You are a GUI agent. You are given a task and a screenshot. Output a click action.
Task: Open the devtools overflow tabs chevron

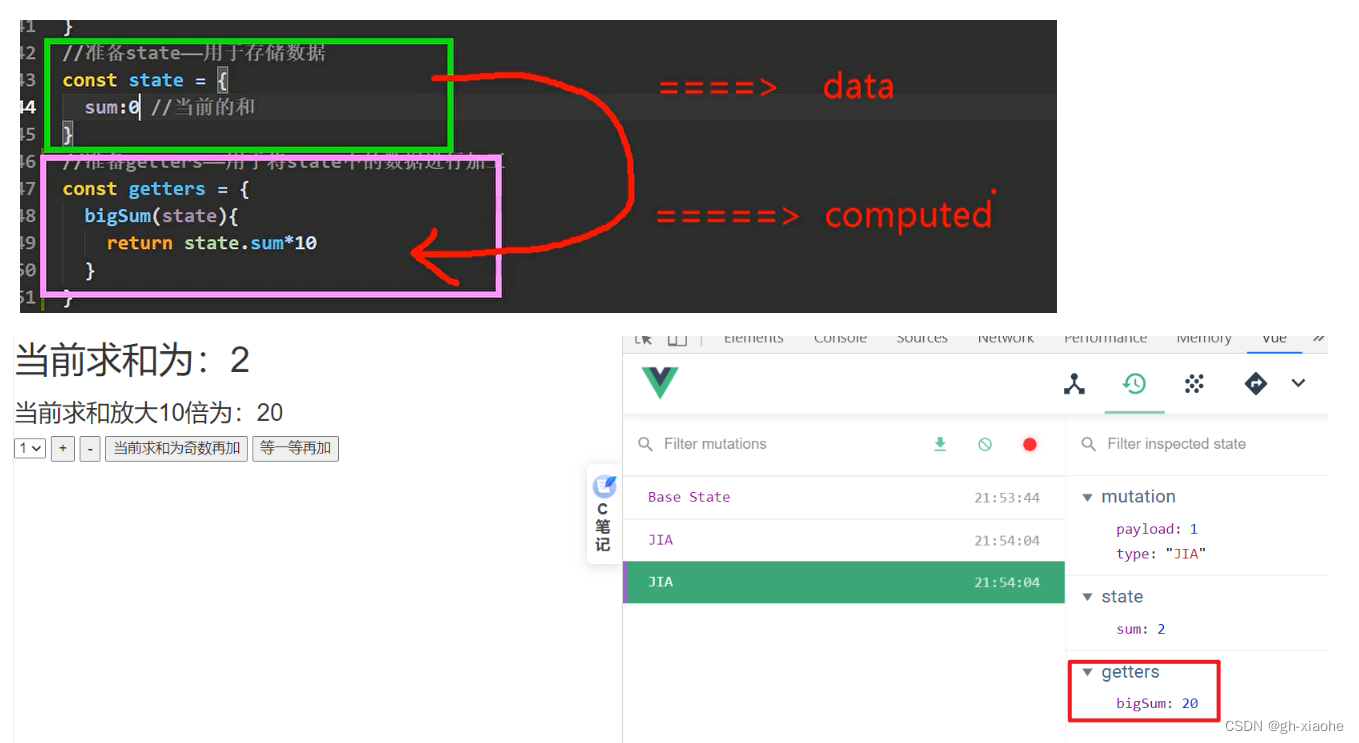pyautogui.click(x=1319, y=339)
